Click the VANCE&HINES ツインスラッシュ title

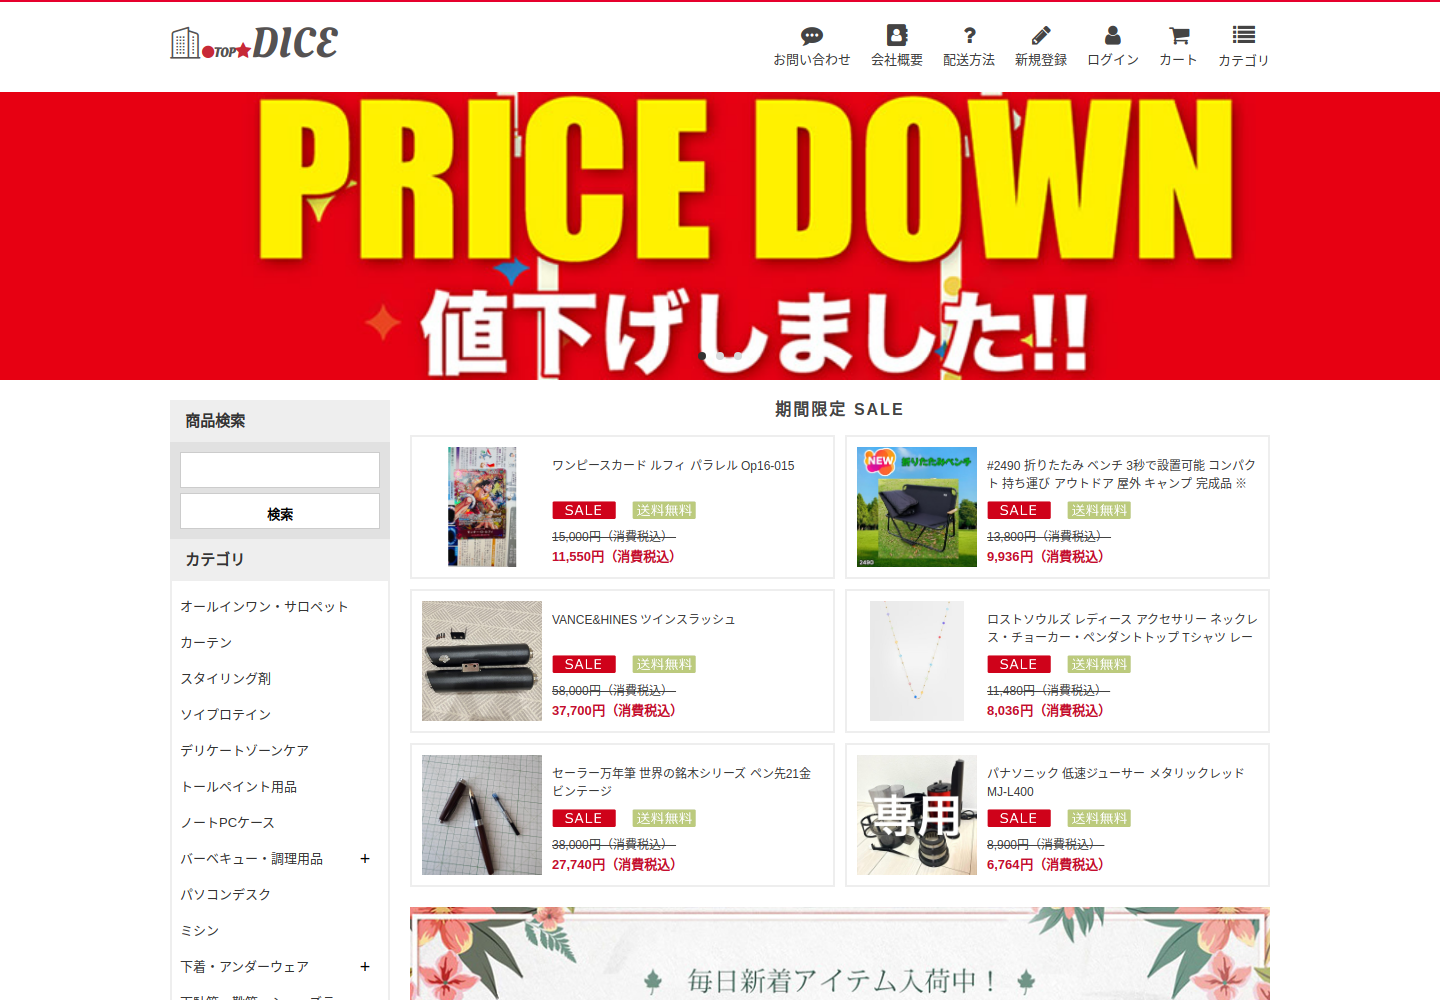point(643,620)
